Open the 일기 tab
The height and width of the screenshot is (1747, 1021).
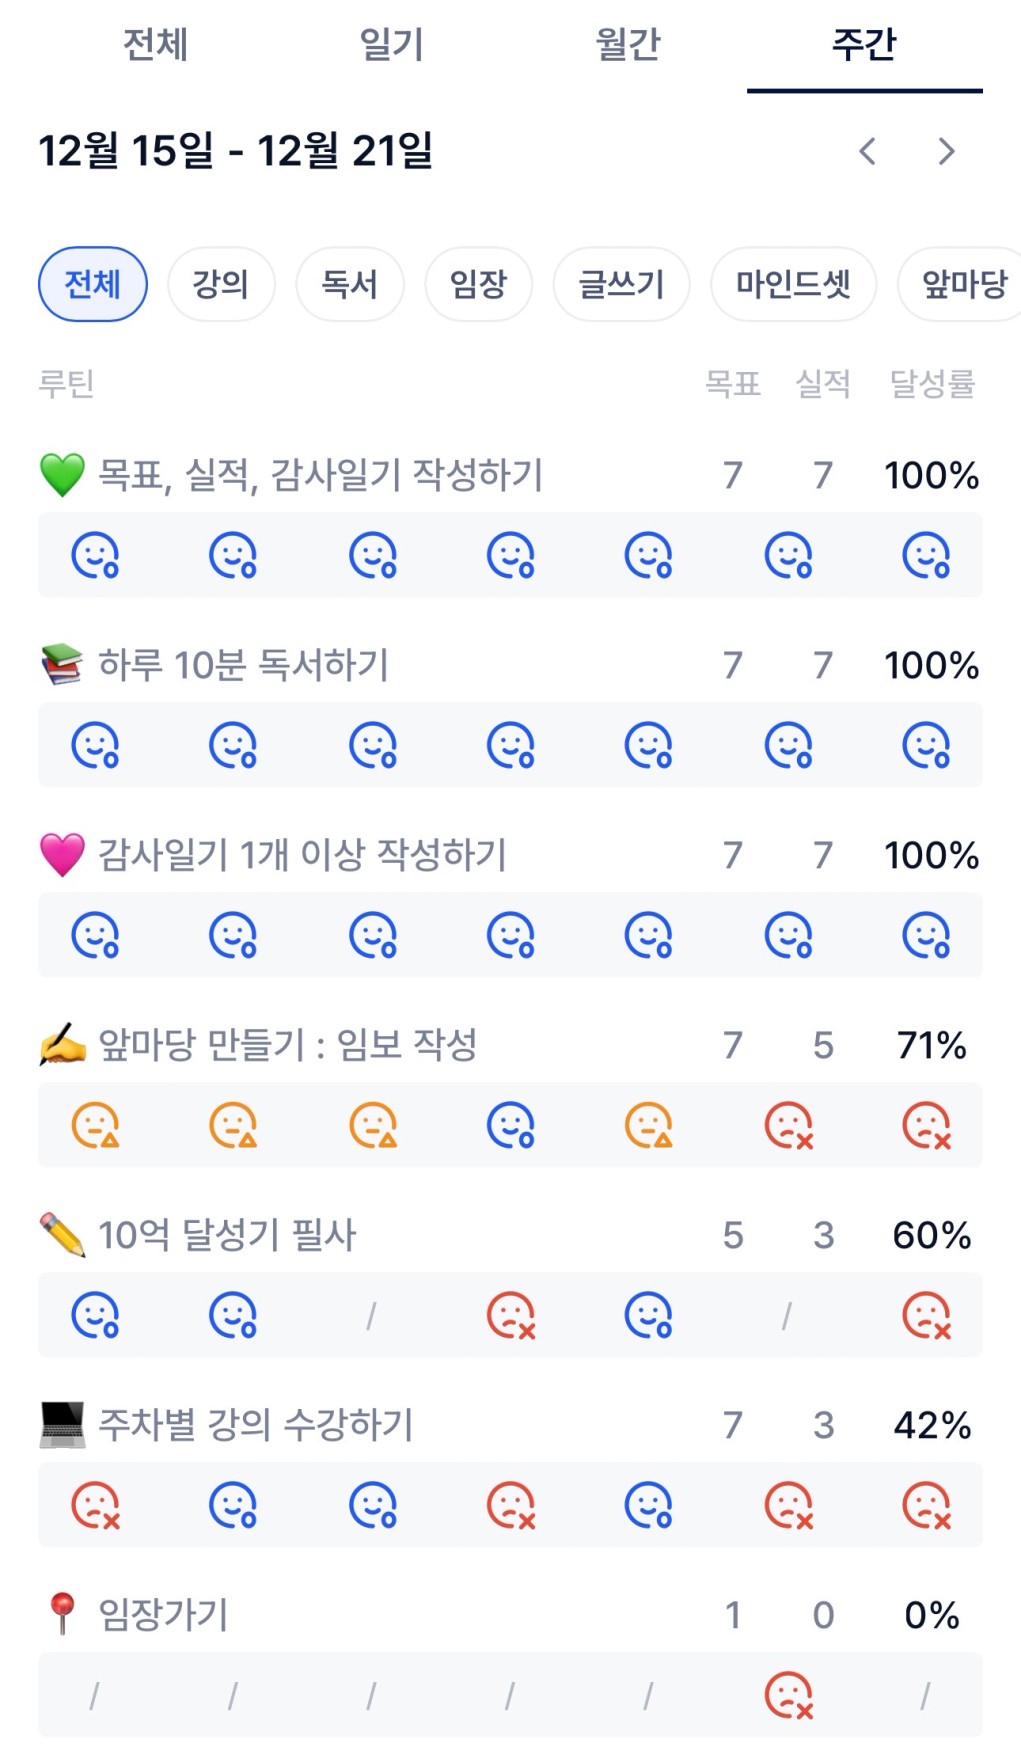coord(392,45)
